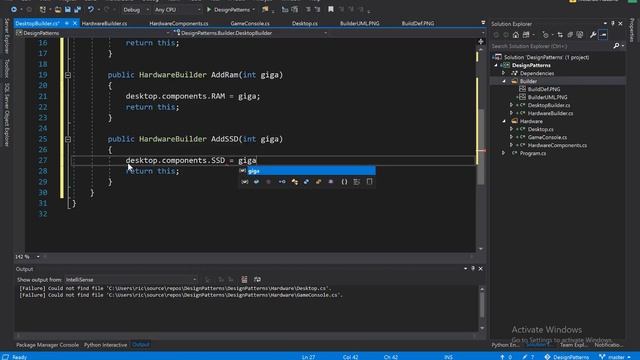The height and width of the screenshot is (360, 640).
Task: Collapse the DesignPatterns project node
Action: click(x=496, y=65)
